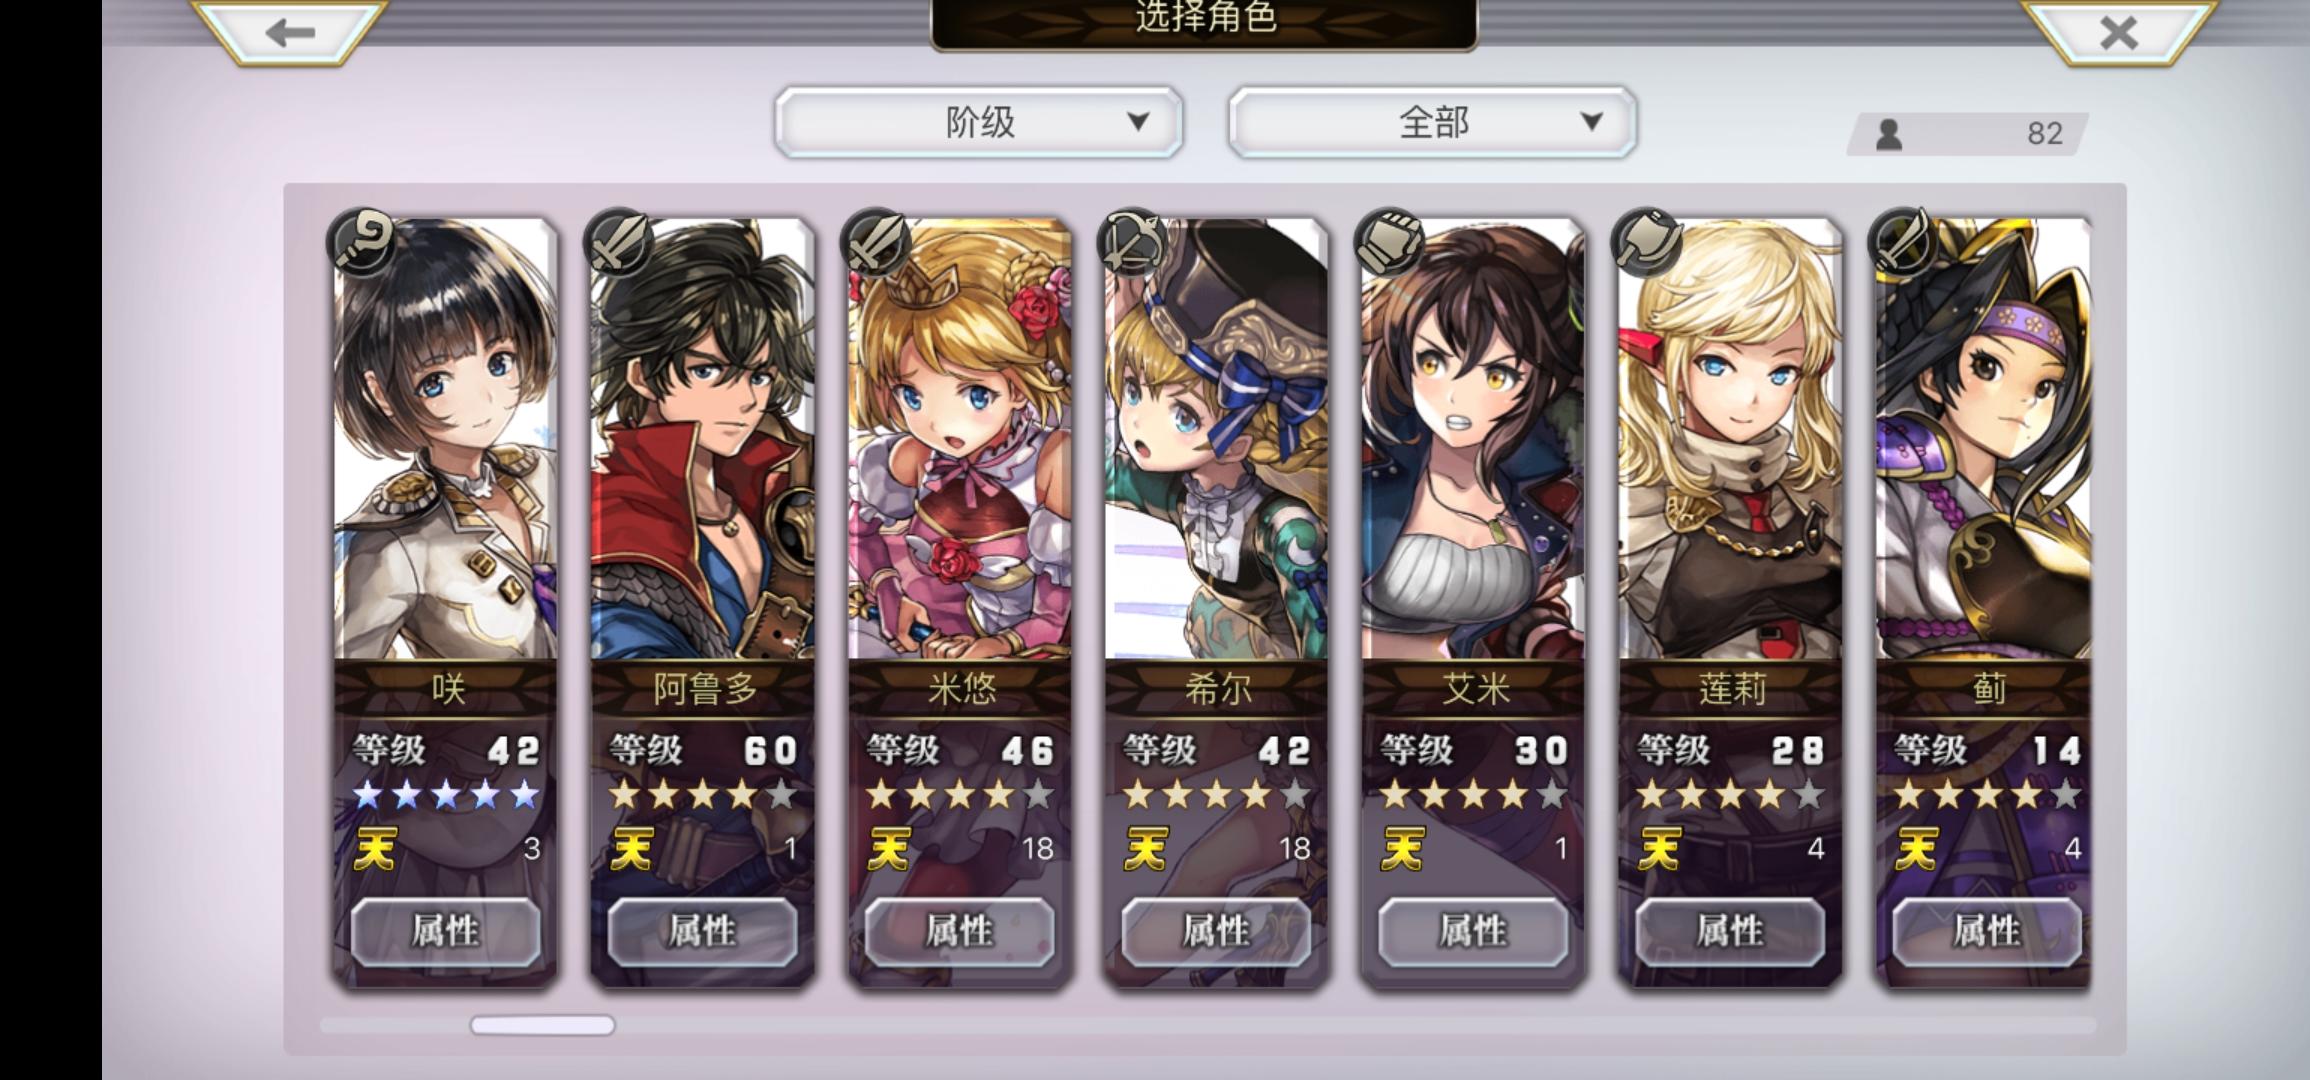This screenshot has height=1080, width=2310.
Task: Click the 天 element icon on 米悠's card
Action: tap(889, 850)
